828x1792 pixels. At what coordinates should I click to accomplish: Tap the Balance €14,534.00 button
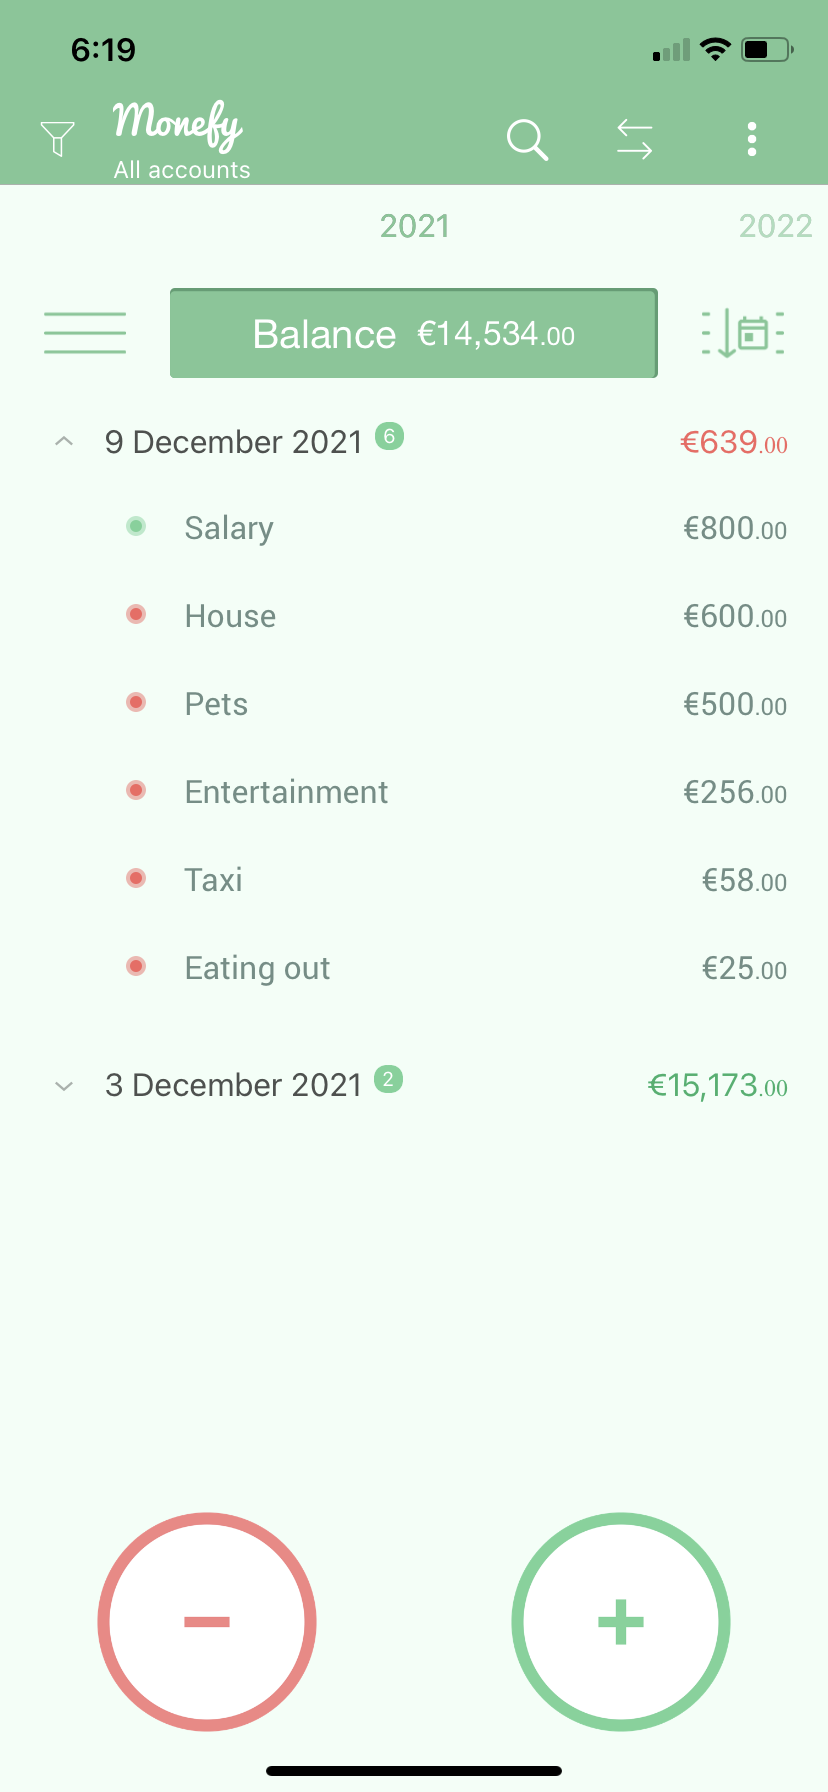[414, 333]
